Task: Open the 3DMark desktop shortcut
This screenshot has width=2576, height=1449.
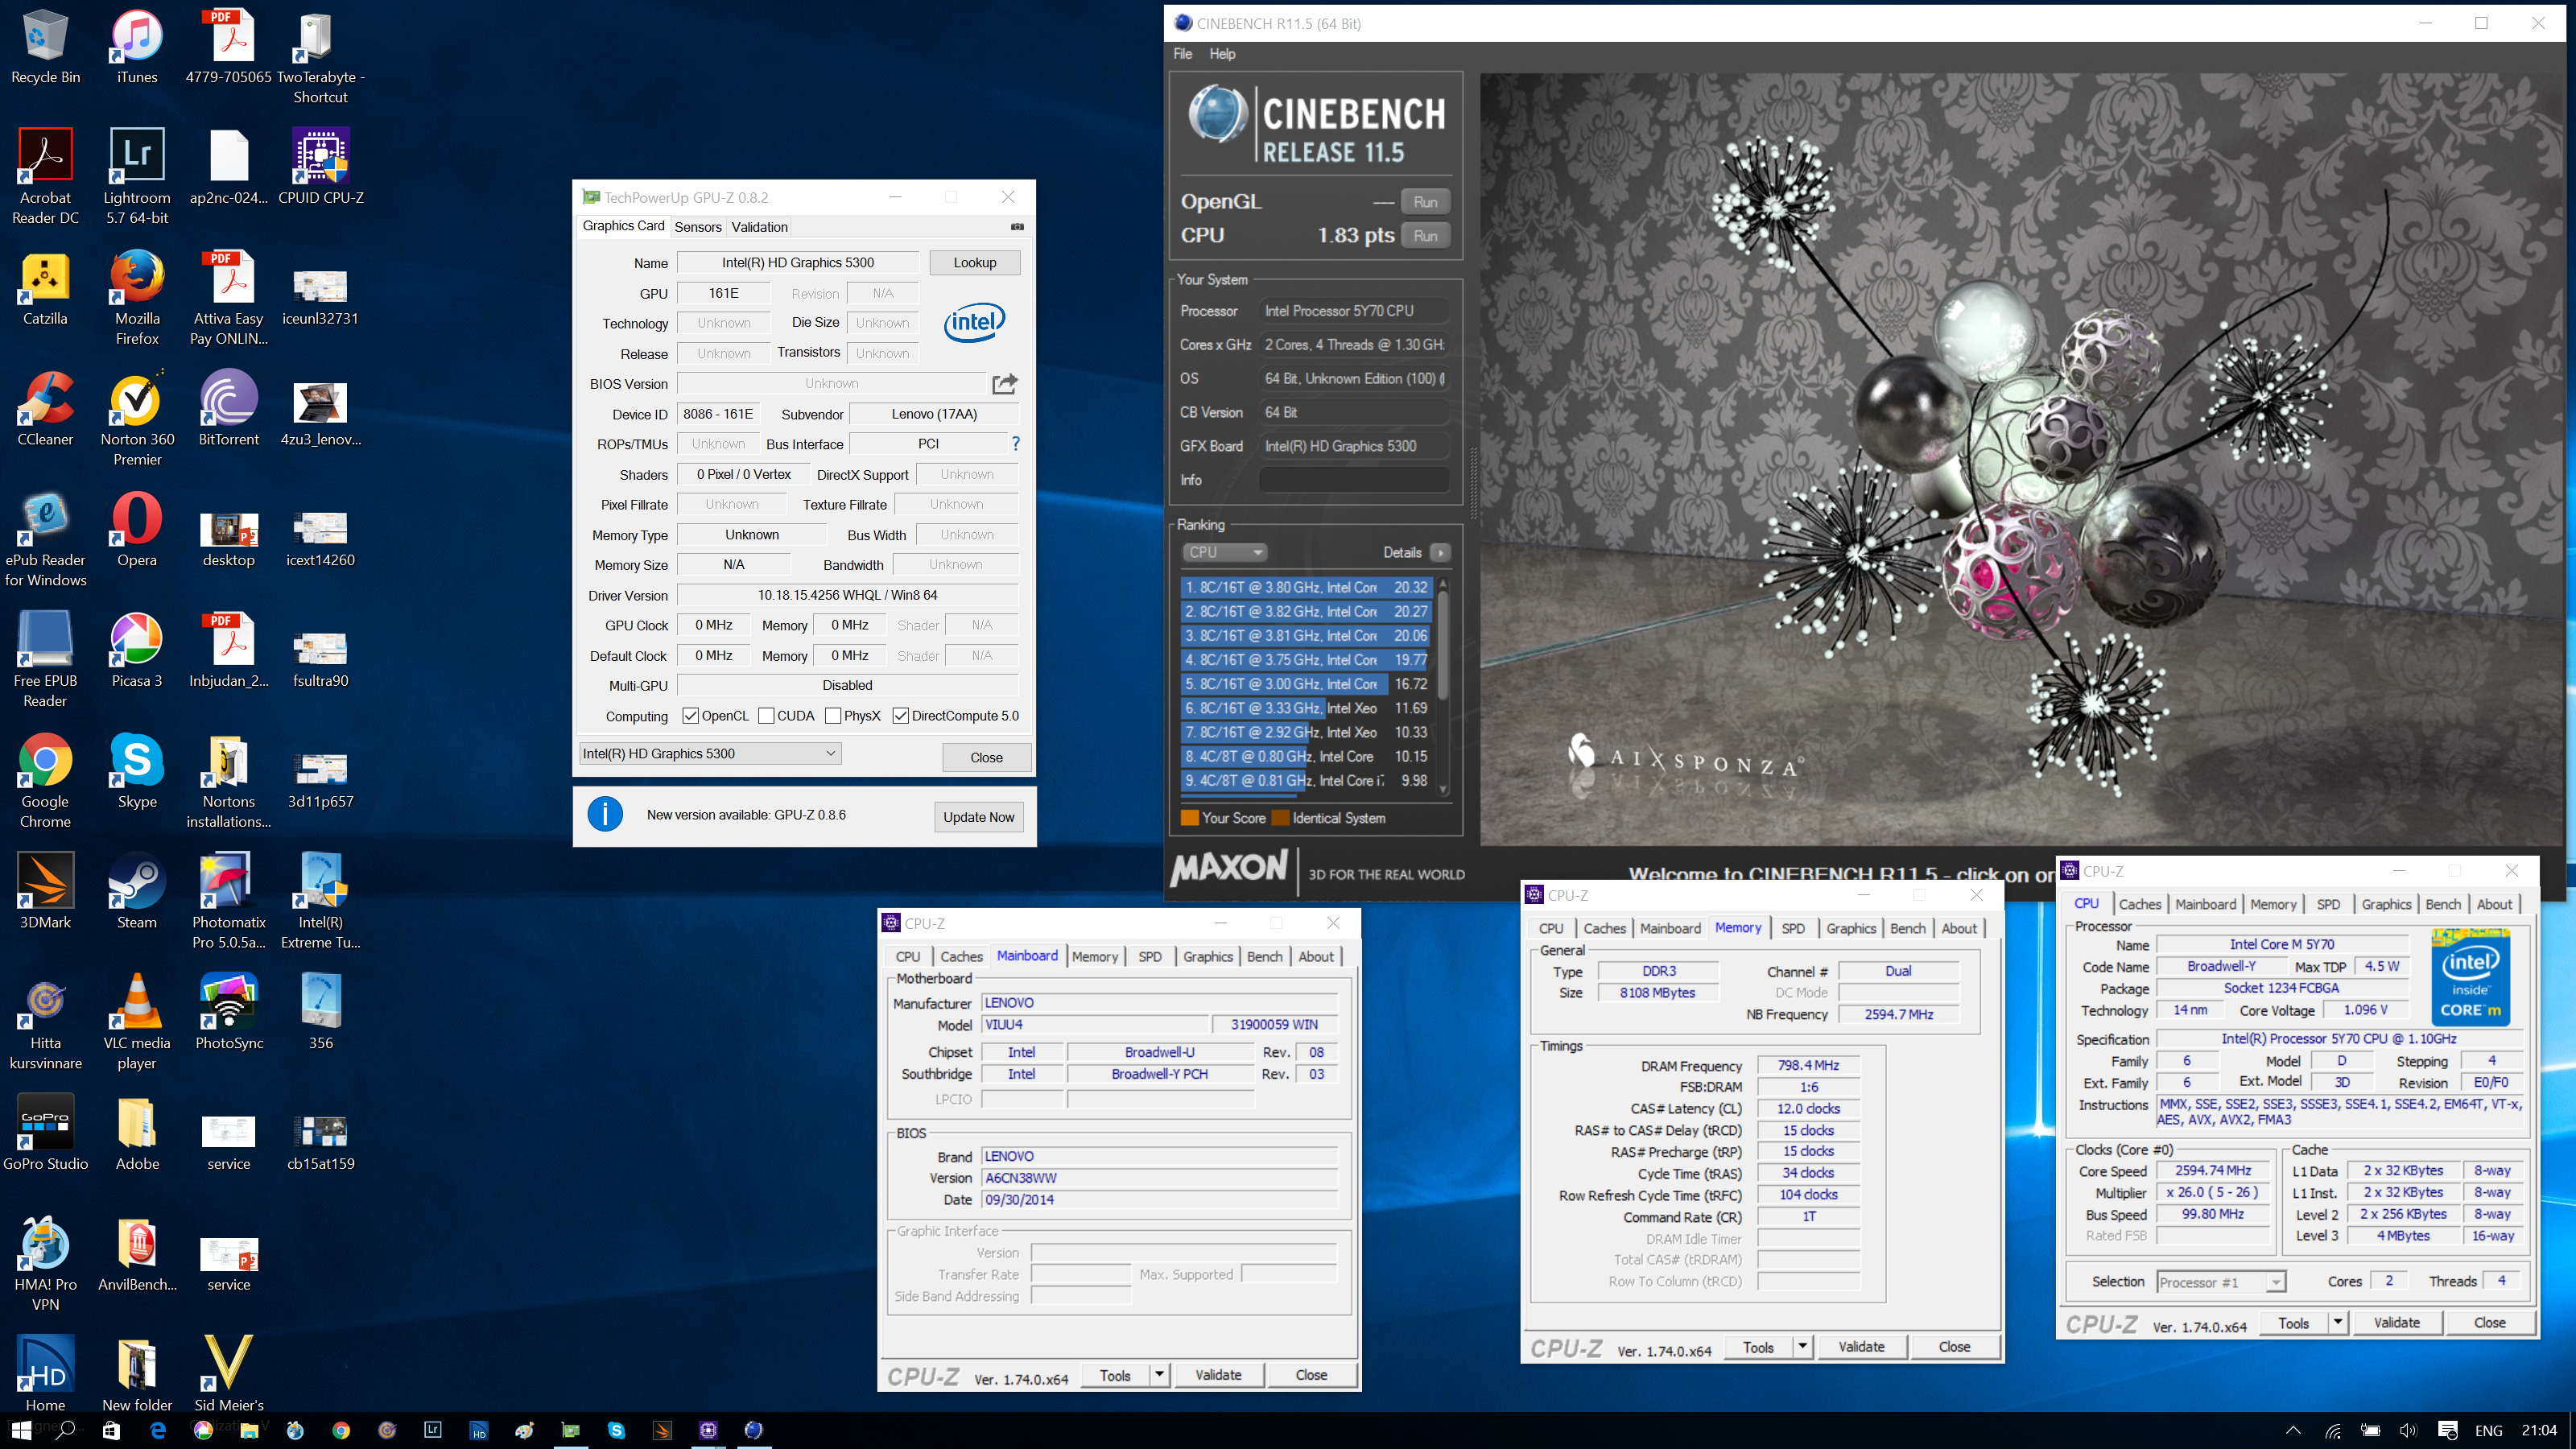Action: pyautogui.click(x=45, y=891)
